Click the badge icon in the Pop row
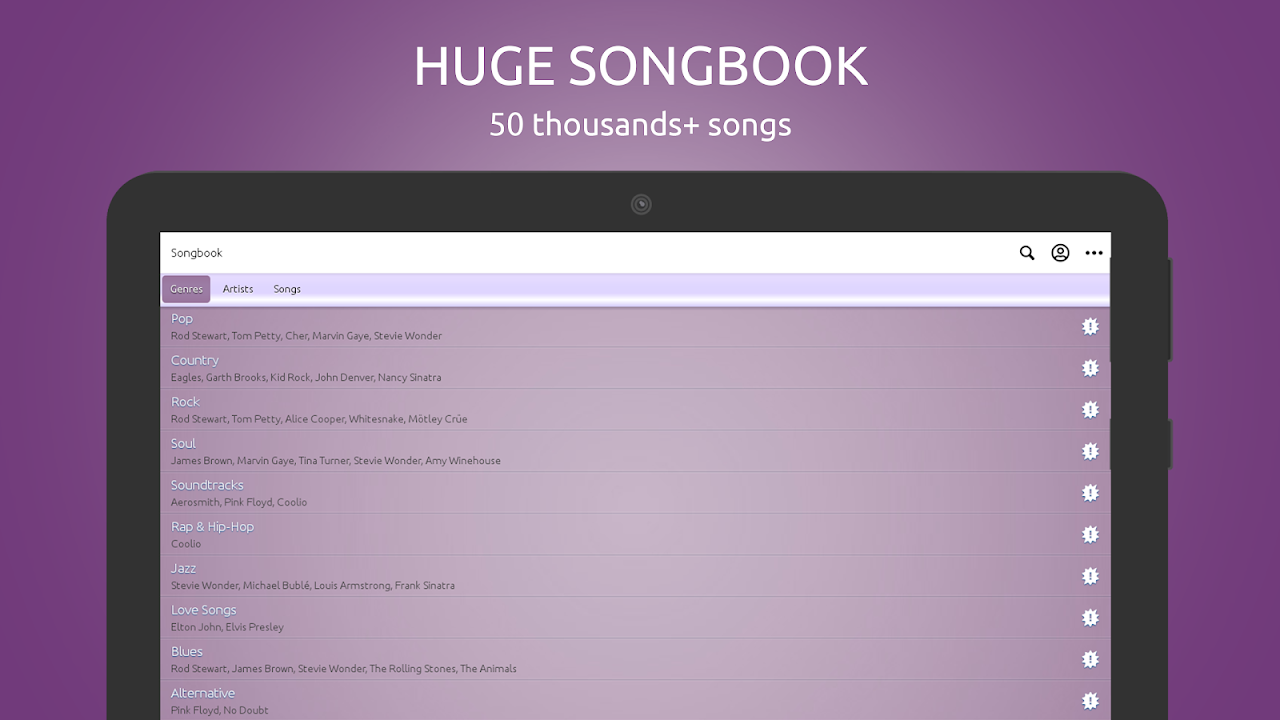The height and width of the screenshot is (720, 1280). click(x=1090, y=326)
